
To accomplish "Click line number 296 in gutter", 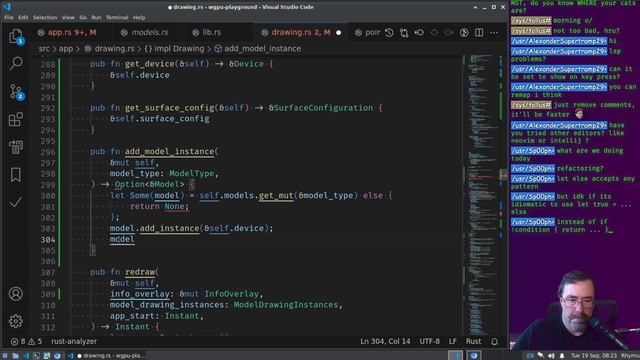I will [x=48, y=152].
